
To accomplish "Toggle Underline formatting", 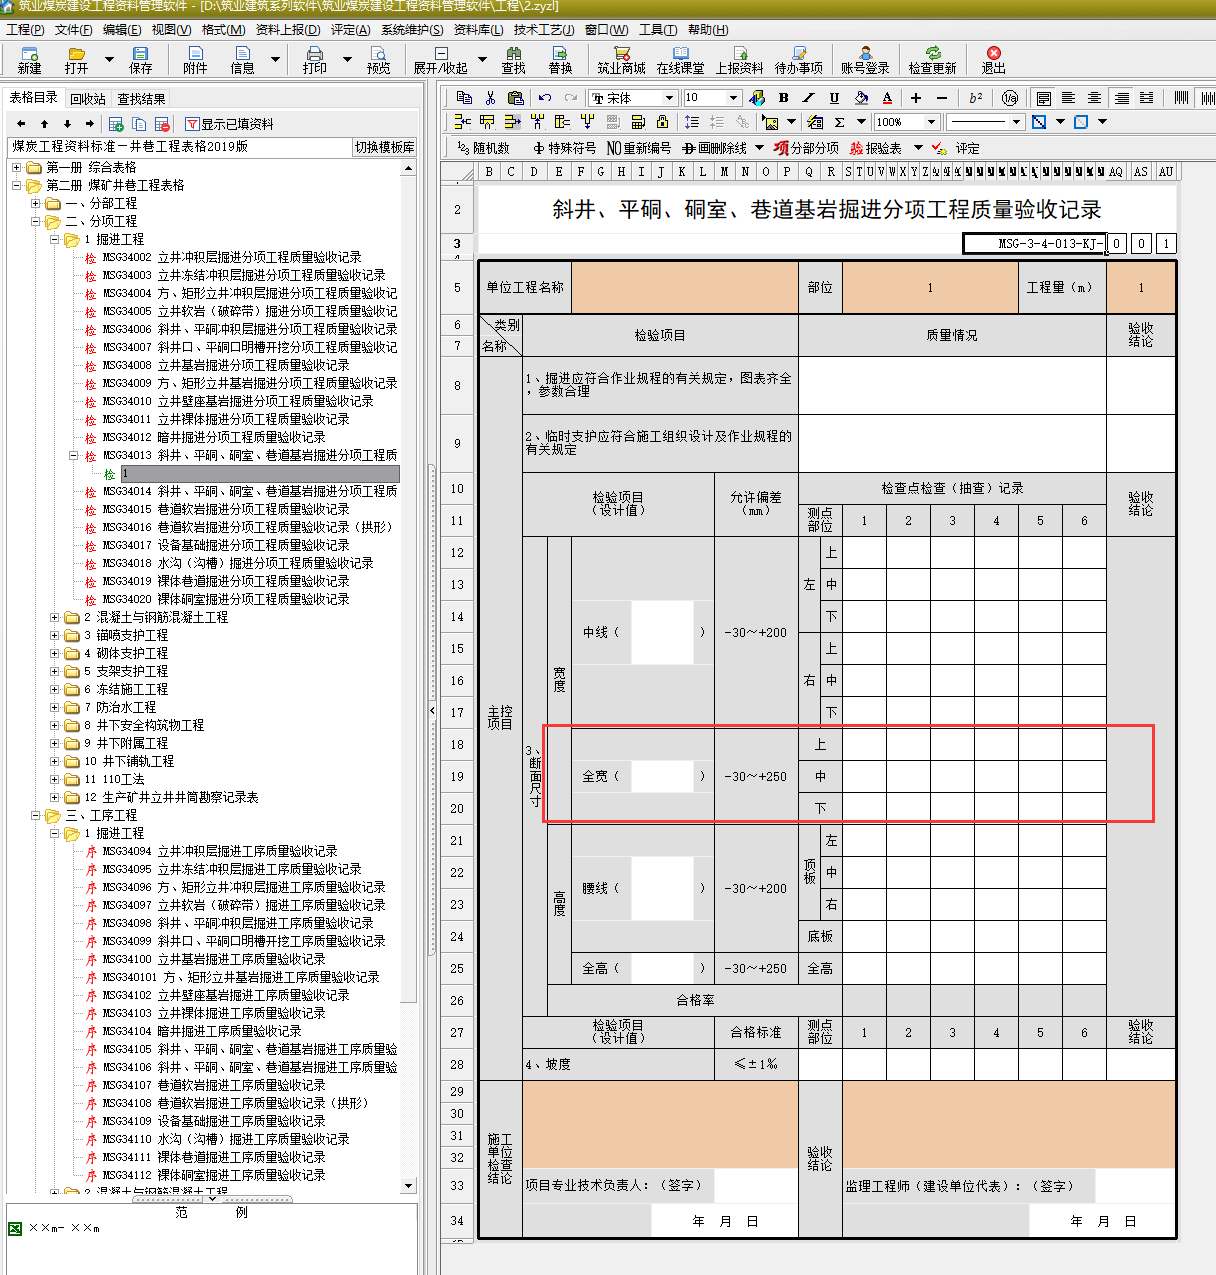I will point(834,97).
